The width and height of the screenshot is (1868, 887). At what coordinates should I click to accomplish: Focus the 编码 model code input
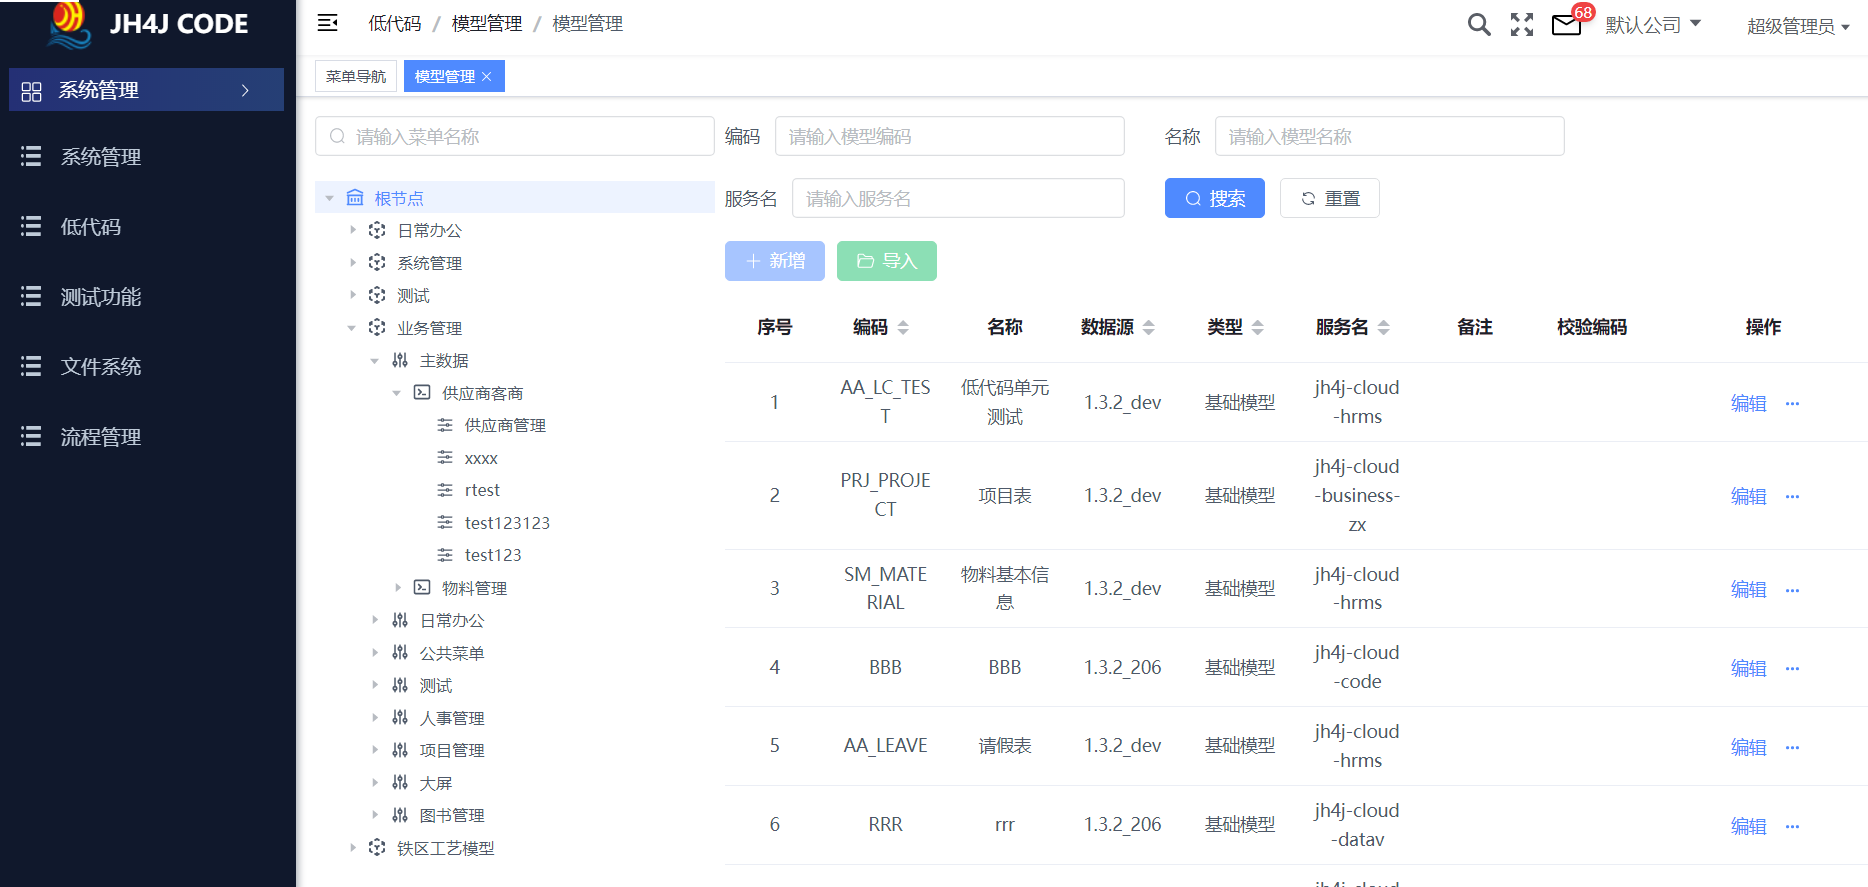pos(950,136)
